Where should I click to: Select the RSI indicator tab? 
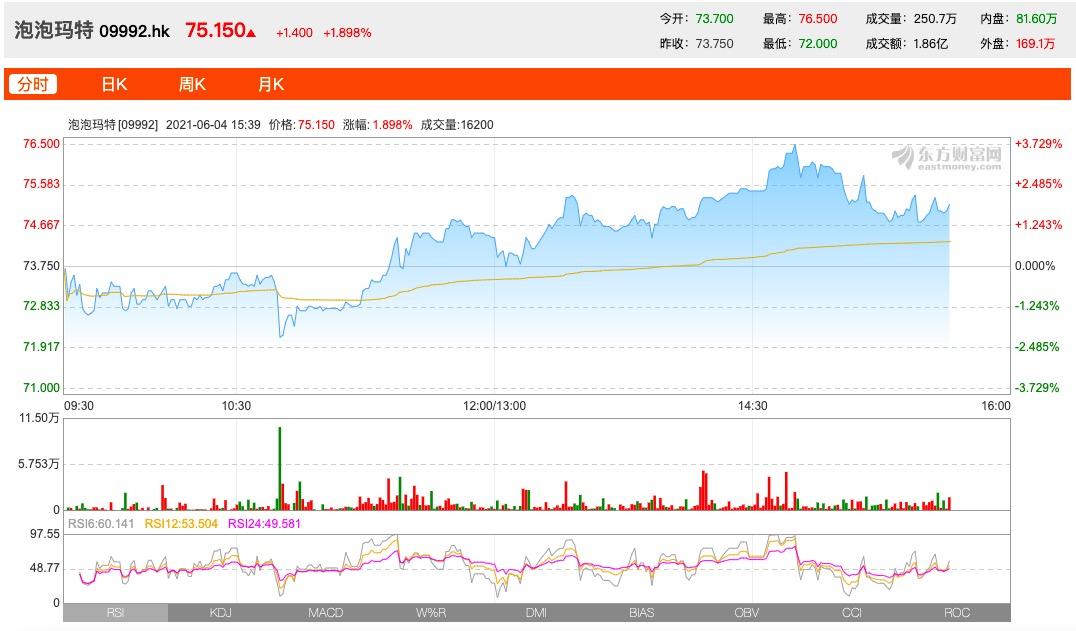pos(115,612)
